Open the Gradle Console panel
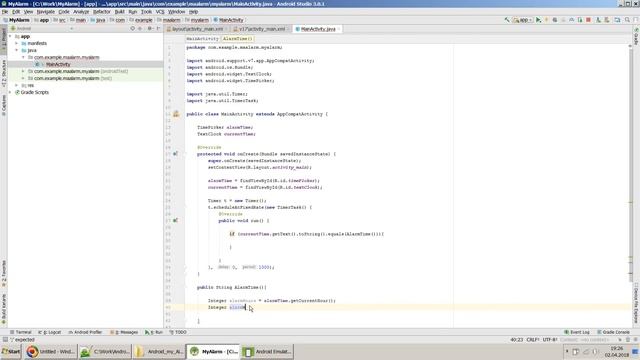Image resolution: width=640 pixels, height=360 pixels. tap(613, 332)
